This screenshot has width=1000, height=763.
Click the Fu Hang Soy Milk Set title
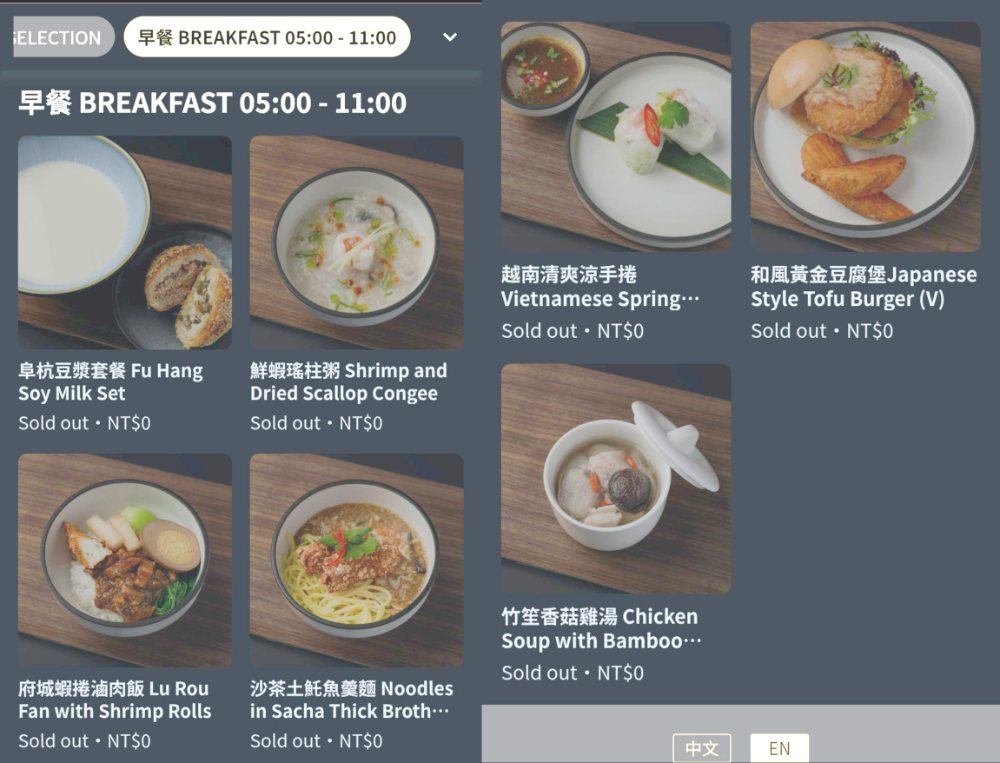pos(110,382)
